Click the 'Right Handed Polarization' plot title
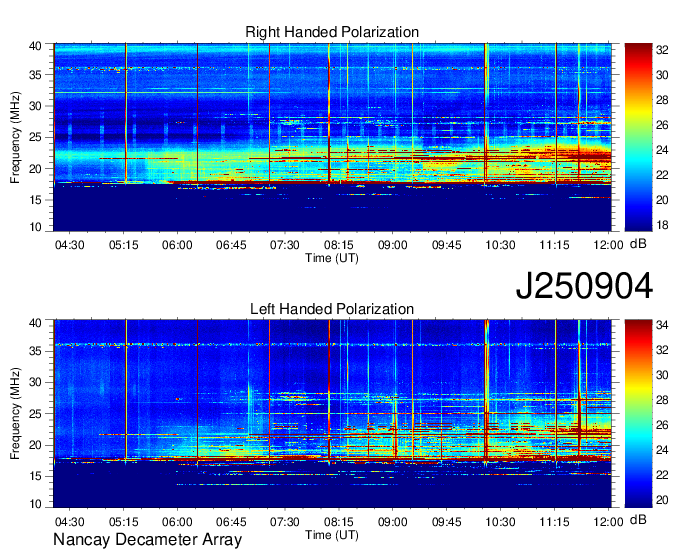 (332, 32)
